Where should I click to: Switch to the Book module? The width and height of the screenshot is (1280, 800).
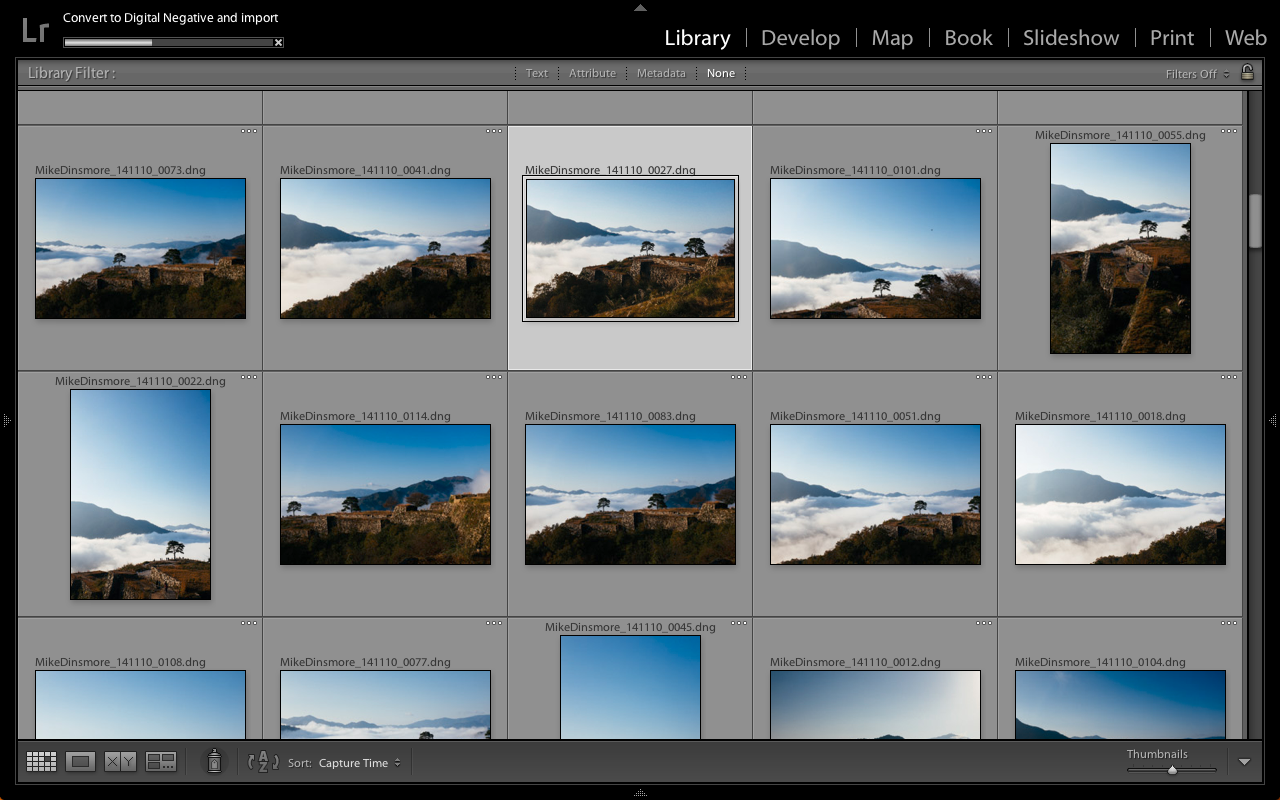click(968, 38)
